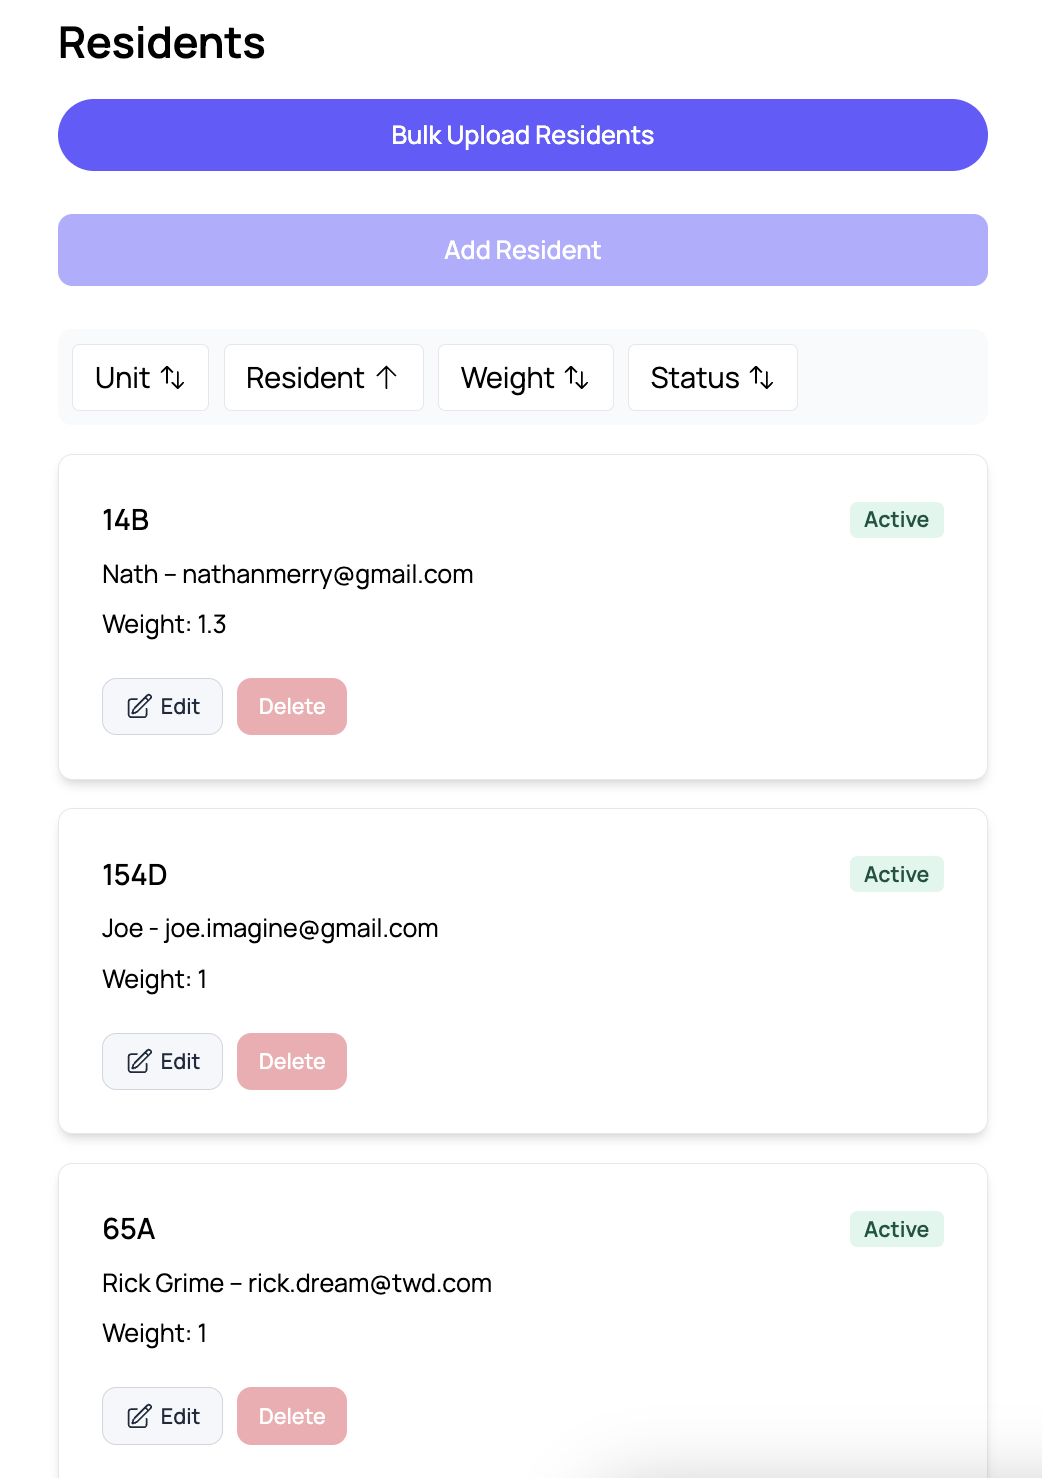1042x1478 pixels.
Task: Delete resident Nath in unit 14B
Action: click(292, 707)
